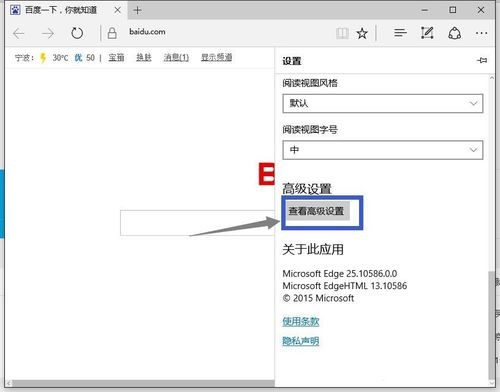
Task: Add page to favorites with star icon
Action: click(362, 33)
